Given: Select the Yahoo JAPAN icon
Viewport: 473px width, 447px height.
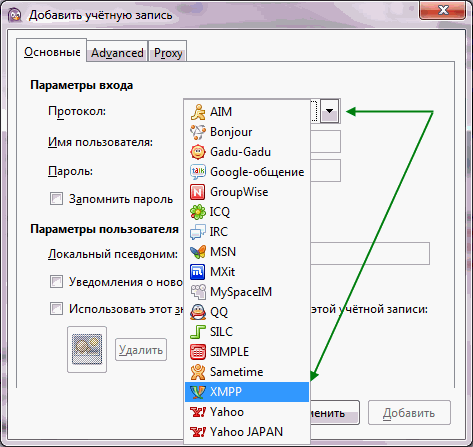Looking at the screenshot, I should point(198,432).
